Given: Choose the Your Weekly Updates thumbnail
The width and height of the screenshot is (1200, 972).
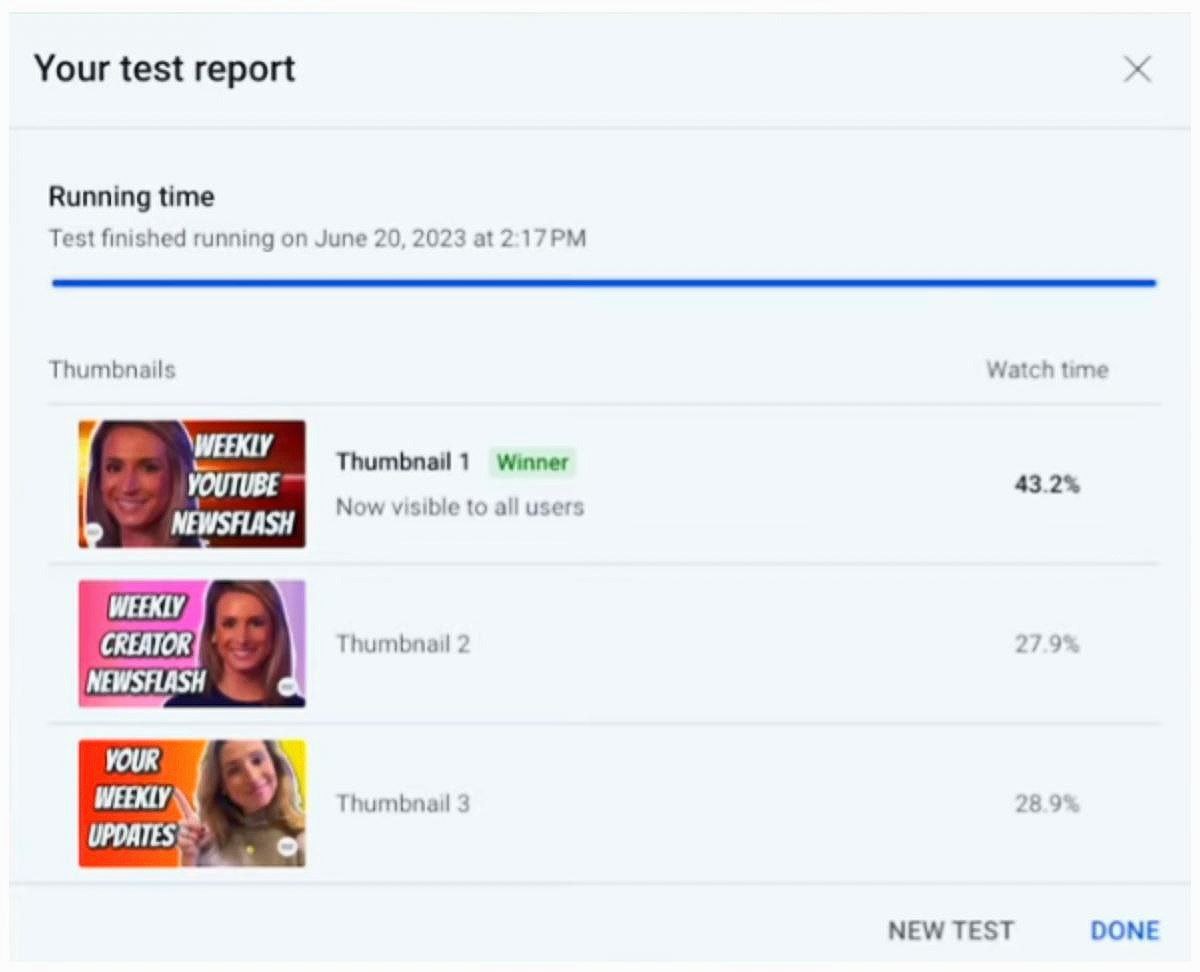Looking at the screenshot, I should (x=192, y=803).
